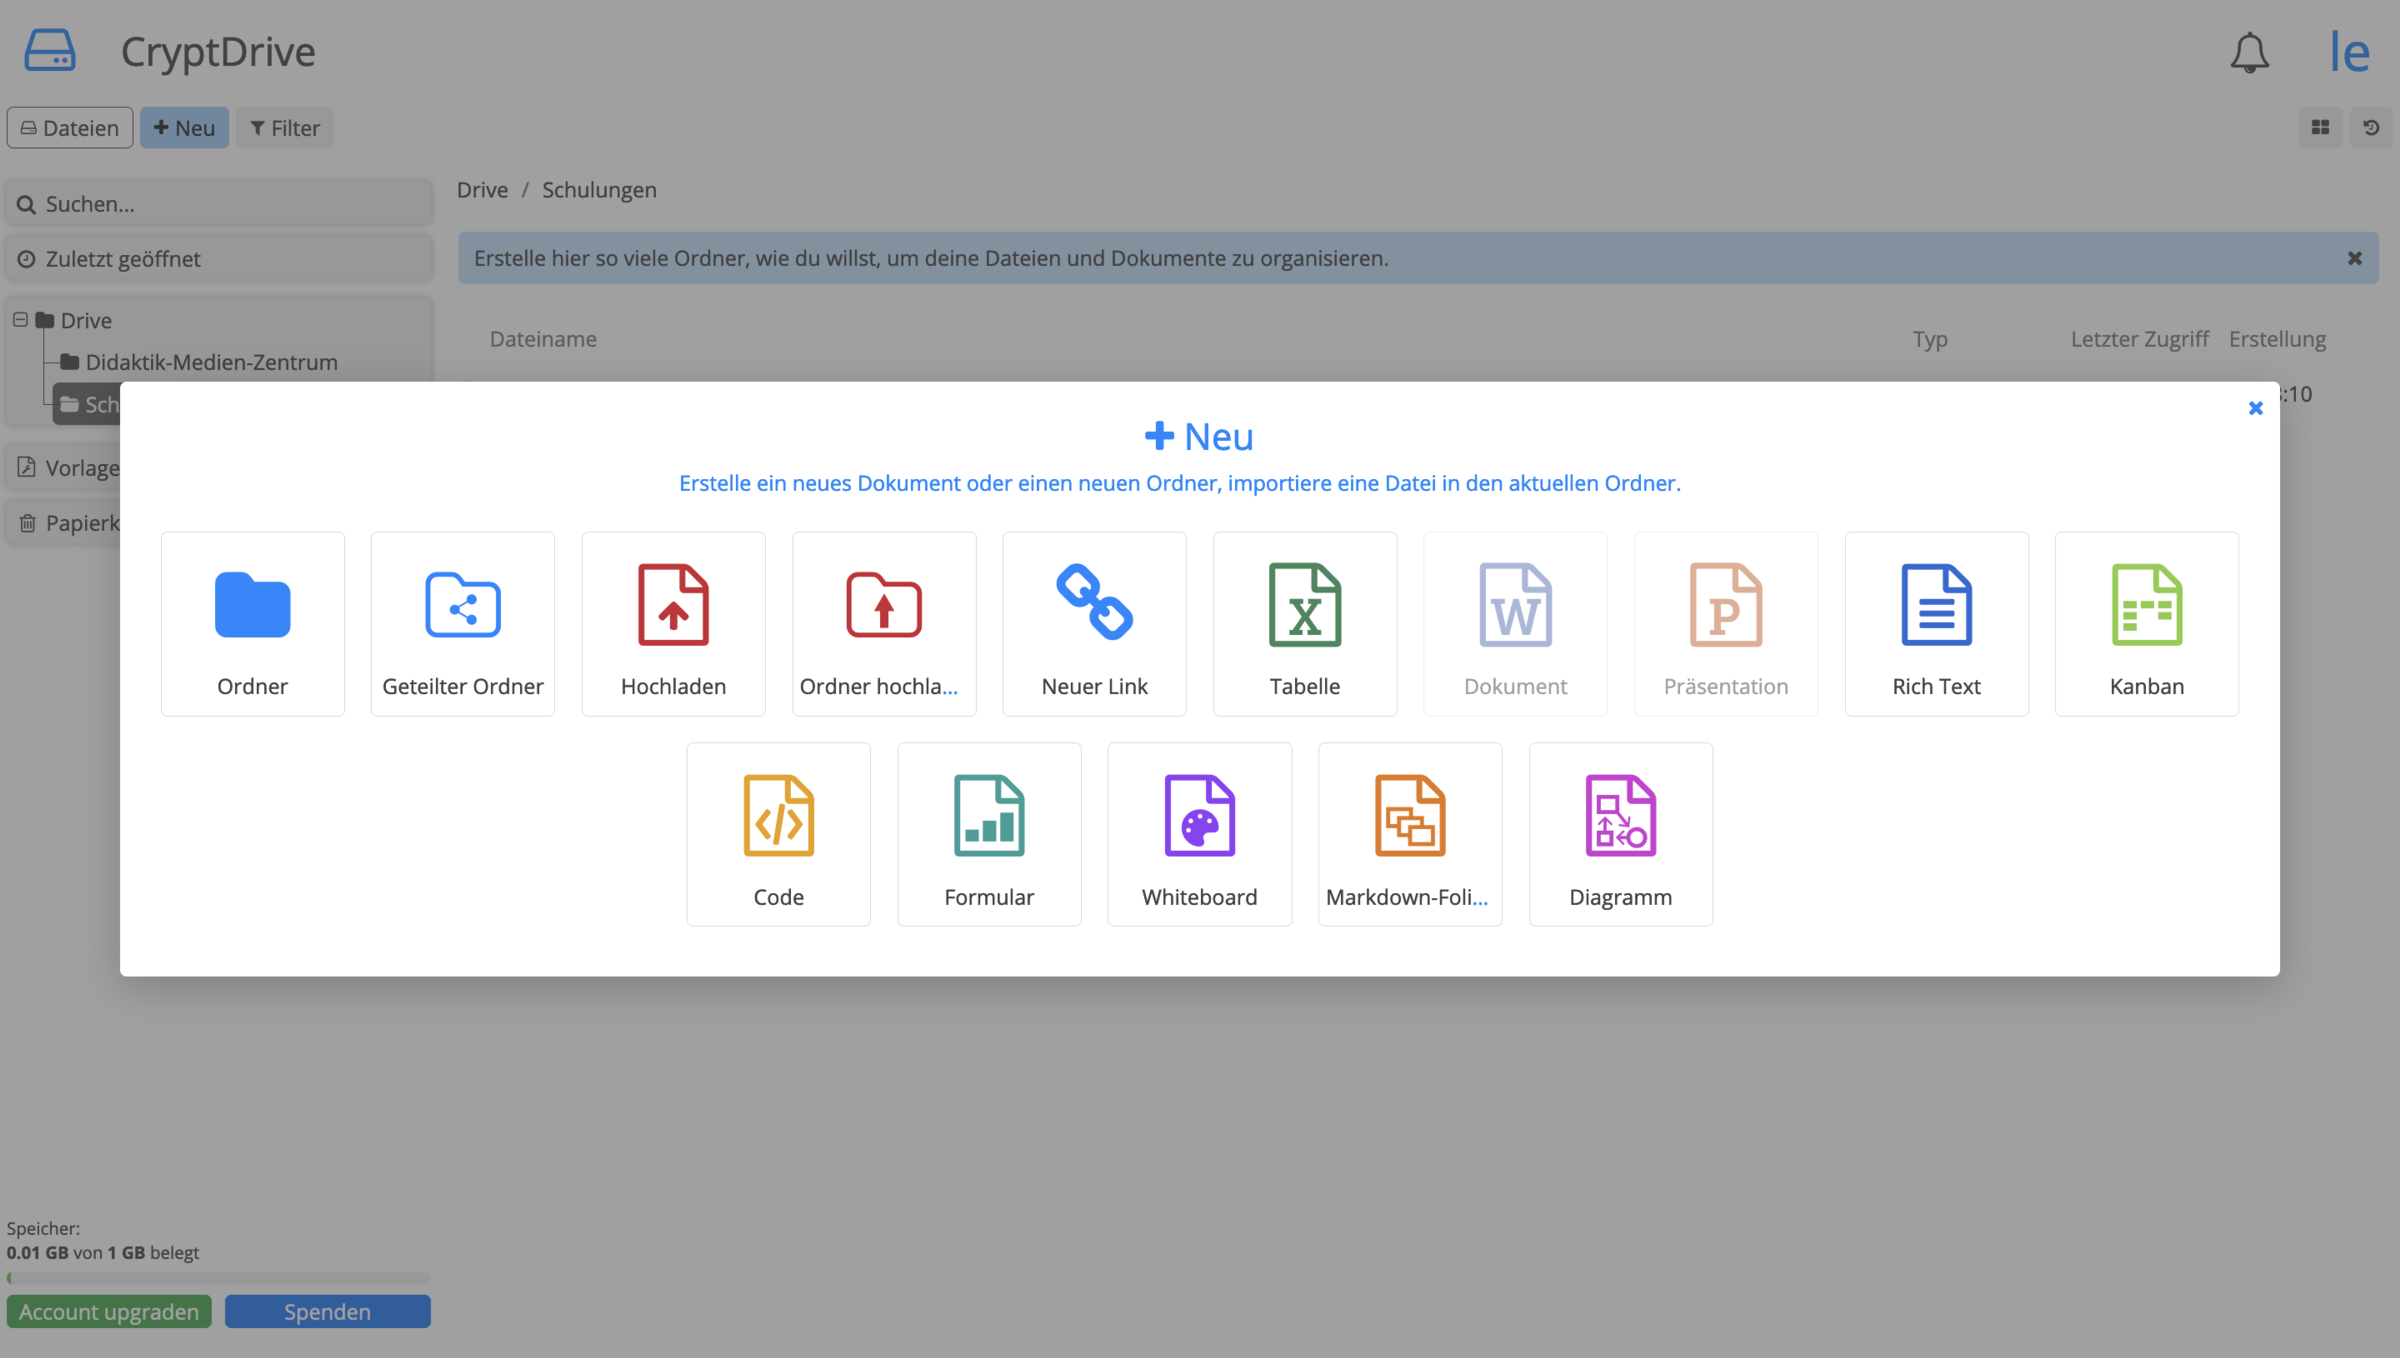The width and height of the screenshot is (2400, 1358).
Task: Start a new Kanban board
Action: (x=2146, y=623)
